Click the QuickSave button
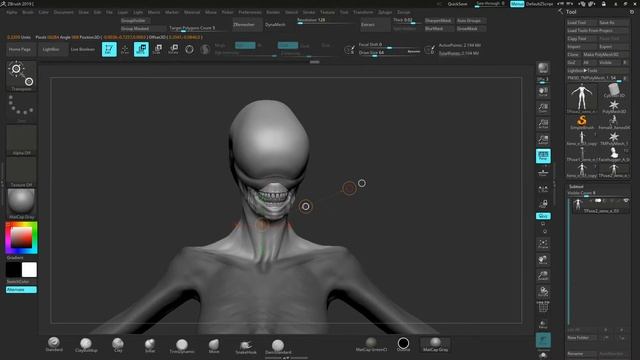The image size is (640, 360). coord(458,4)
